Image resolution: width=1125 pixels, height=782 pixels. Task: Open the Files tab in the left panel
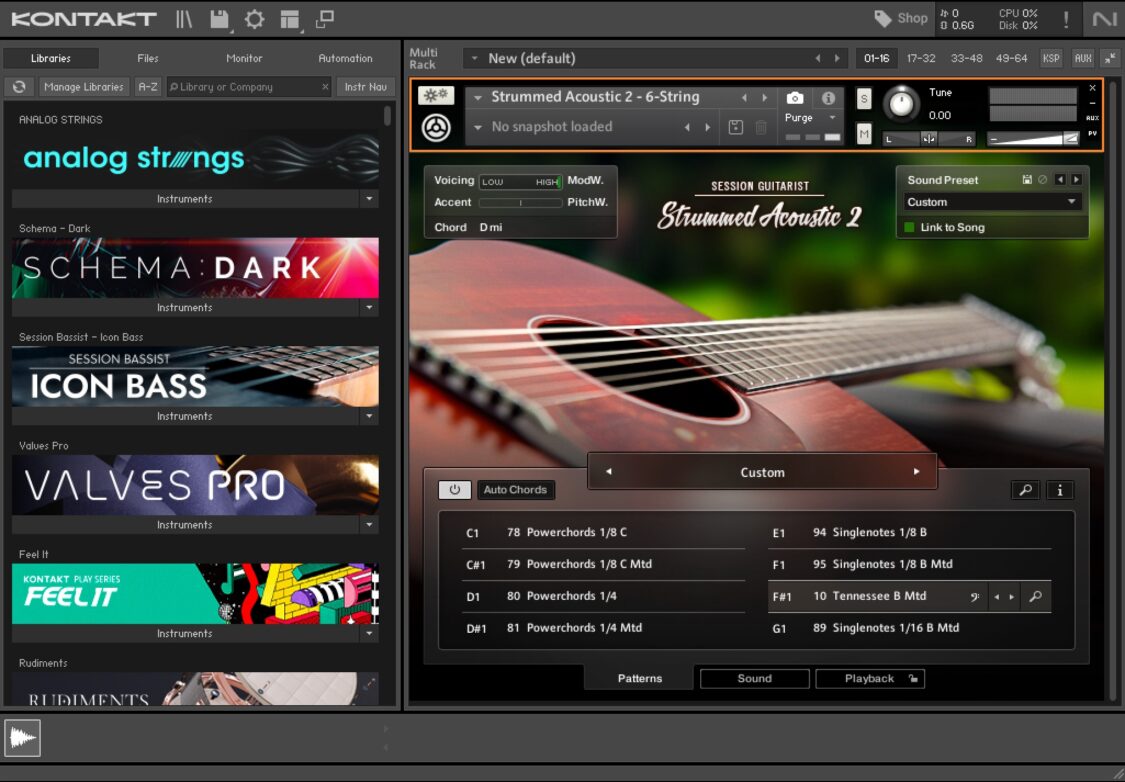click(147, 57)
